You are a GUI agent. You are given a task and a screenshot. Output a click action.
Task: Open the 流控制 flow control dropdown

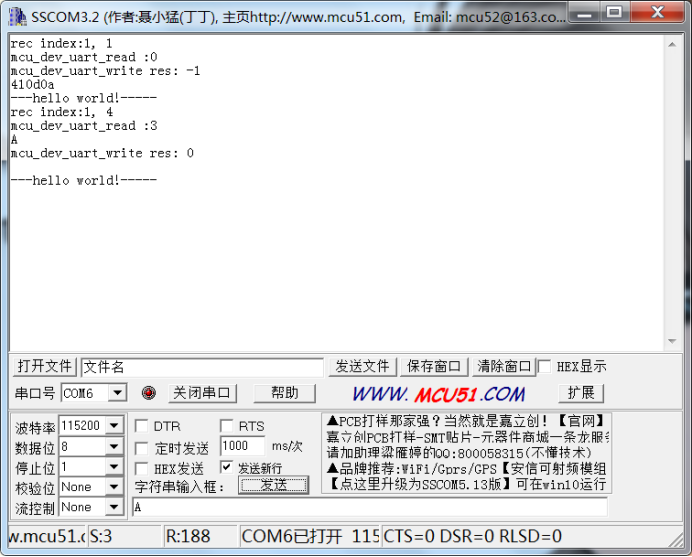click(x=114, y=507)
